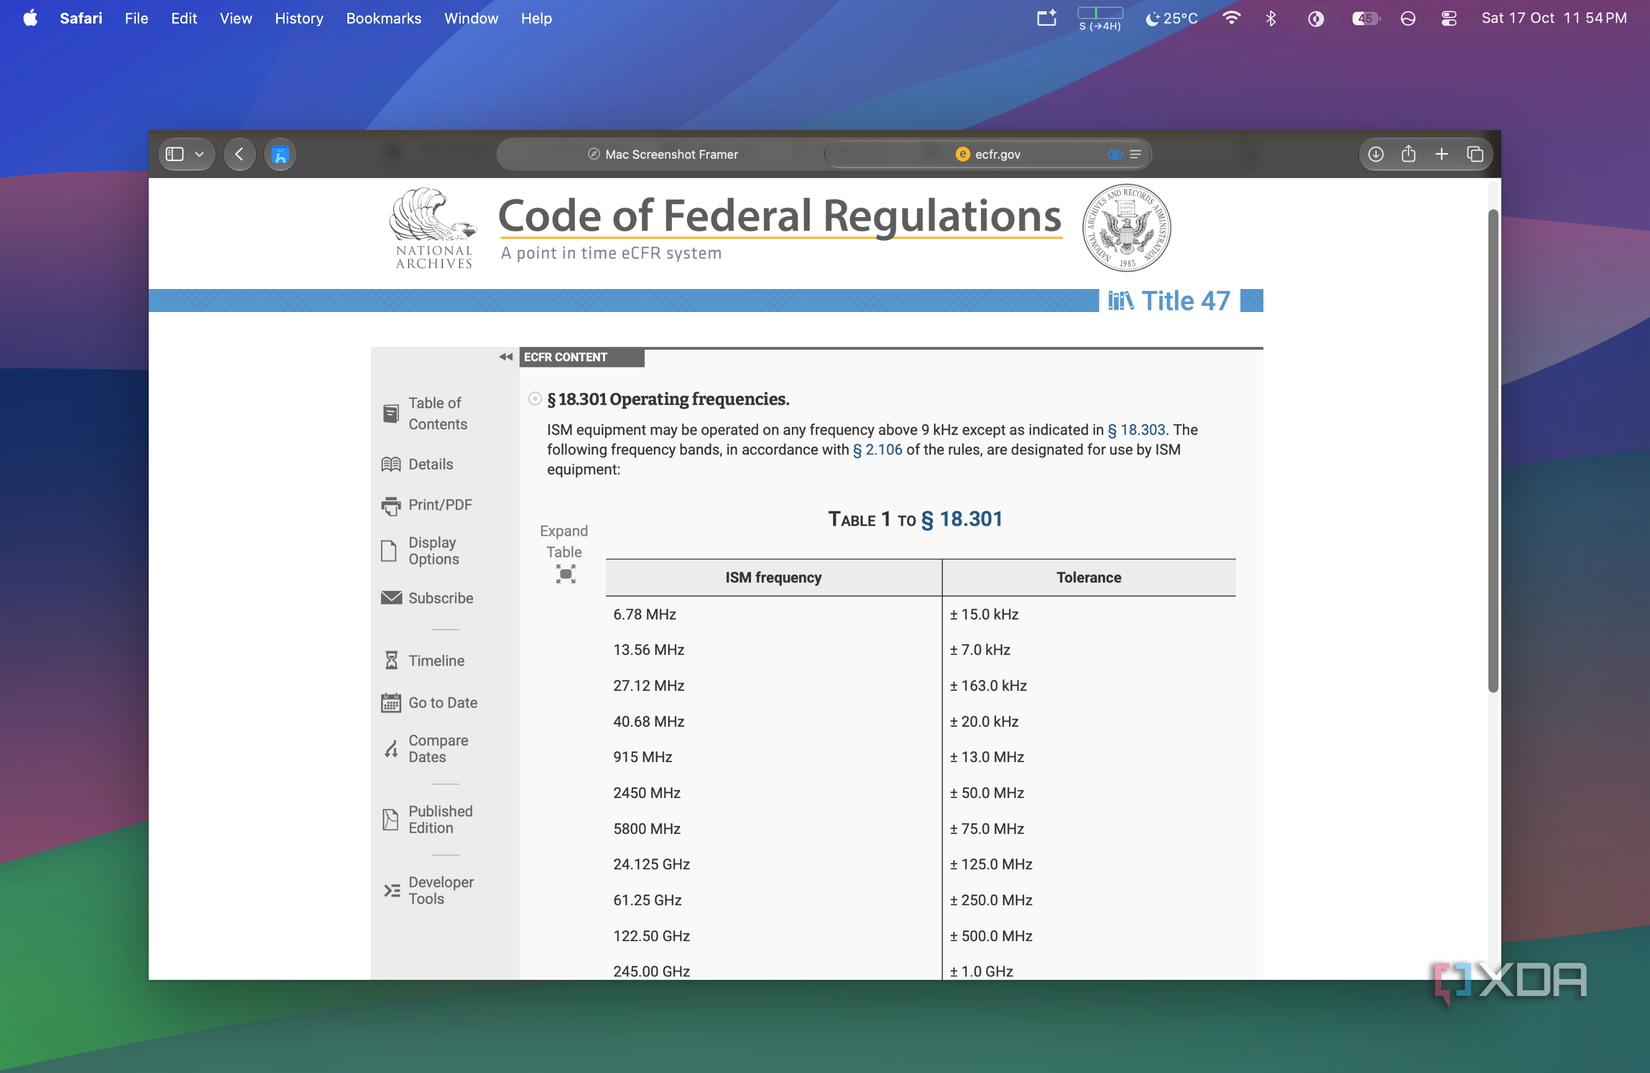This screenshot has height=1073, width=1650.
Task: Open the History menu
Action: coord(299,18)
